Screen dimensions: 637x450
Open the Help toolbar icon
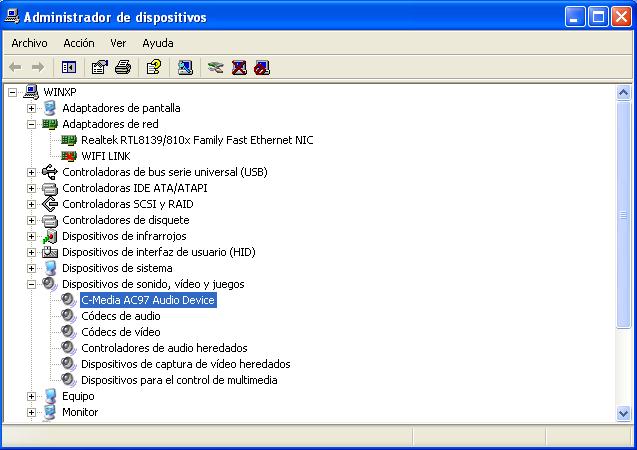point(154,67)
